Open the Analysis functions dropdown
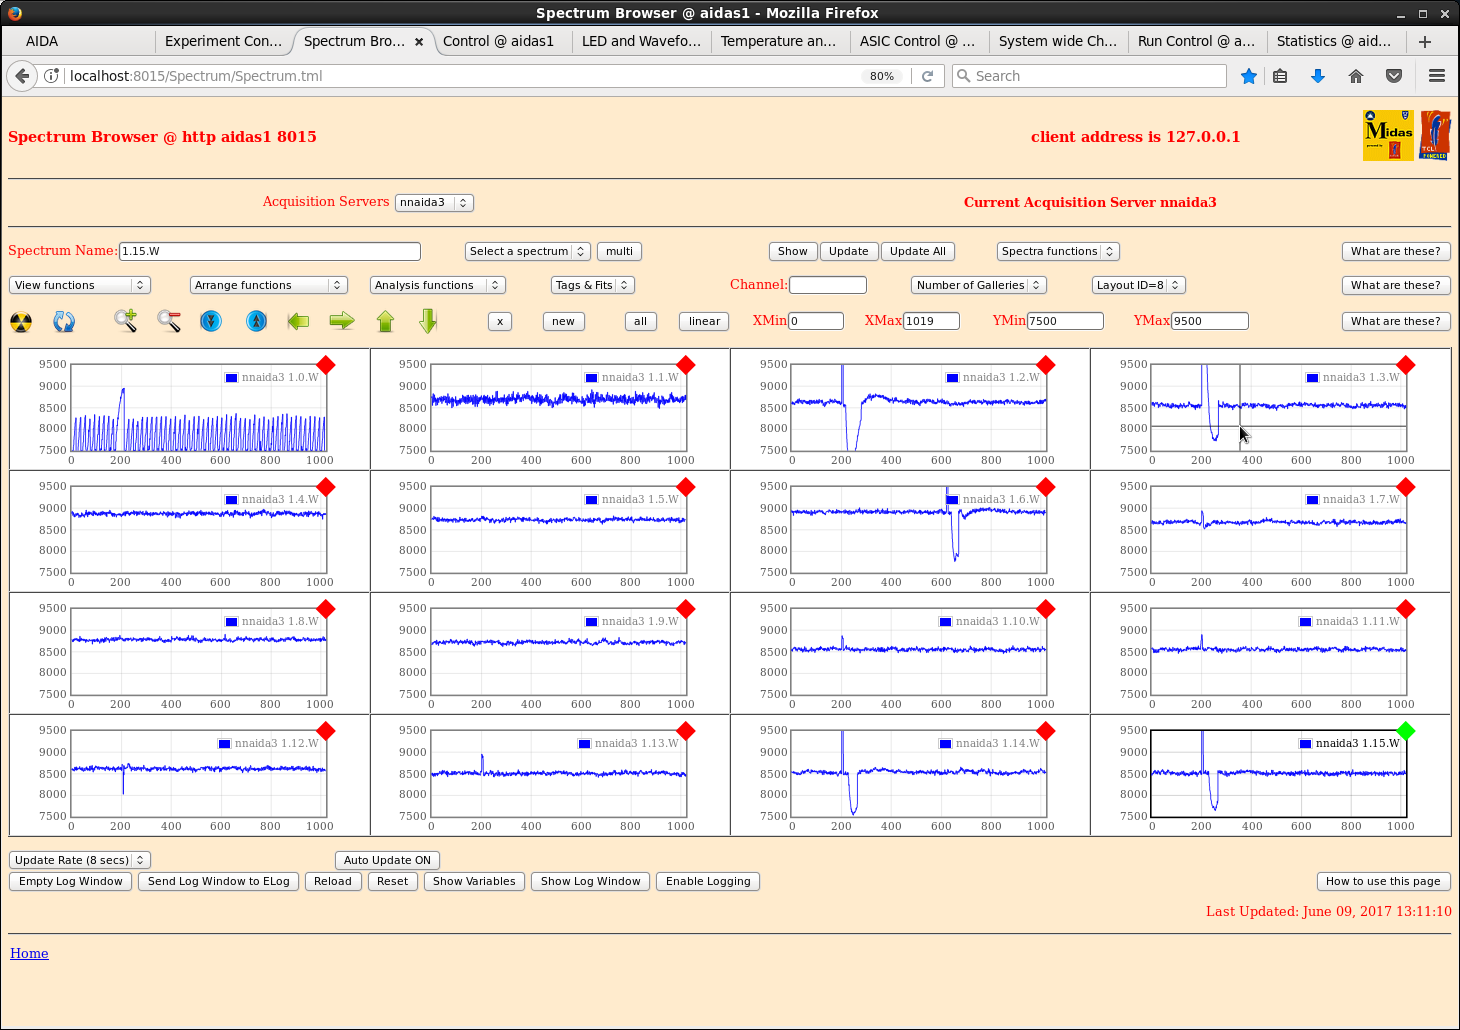 click(437, 285)
